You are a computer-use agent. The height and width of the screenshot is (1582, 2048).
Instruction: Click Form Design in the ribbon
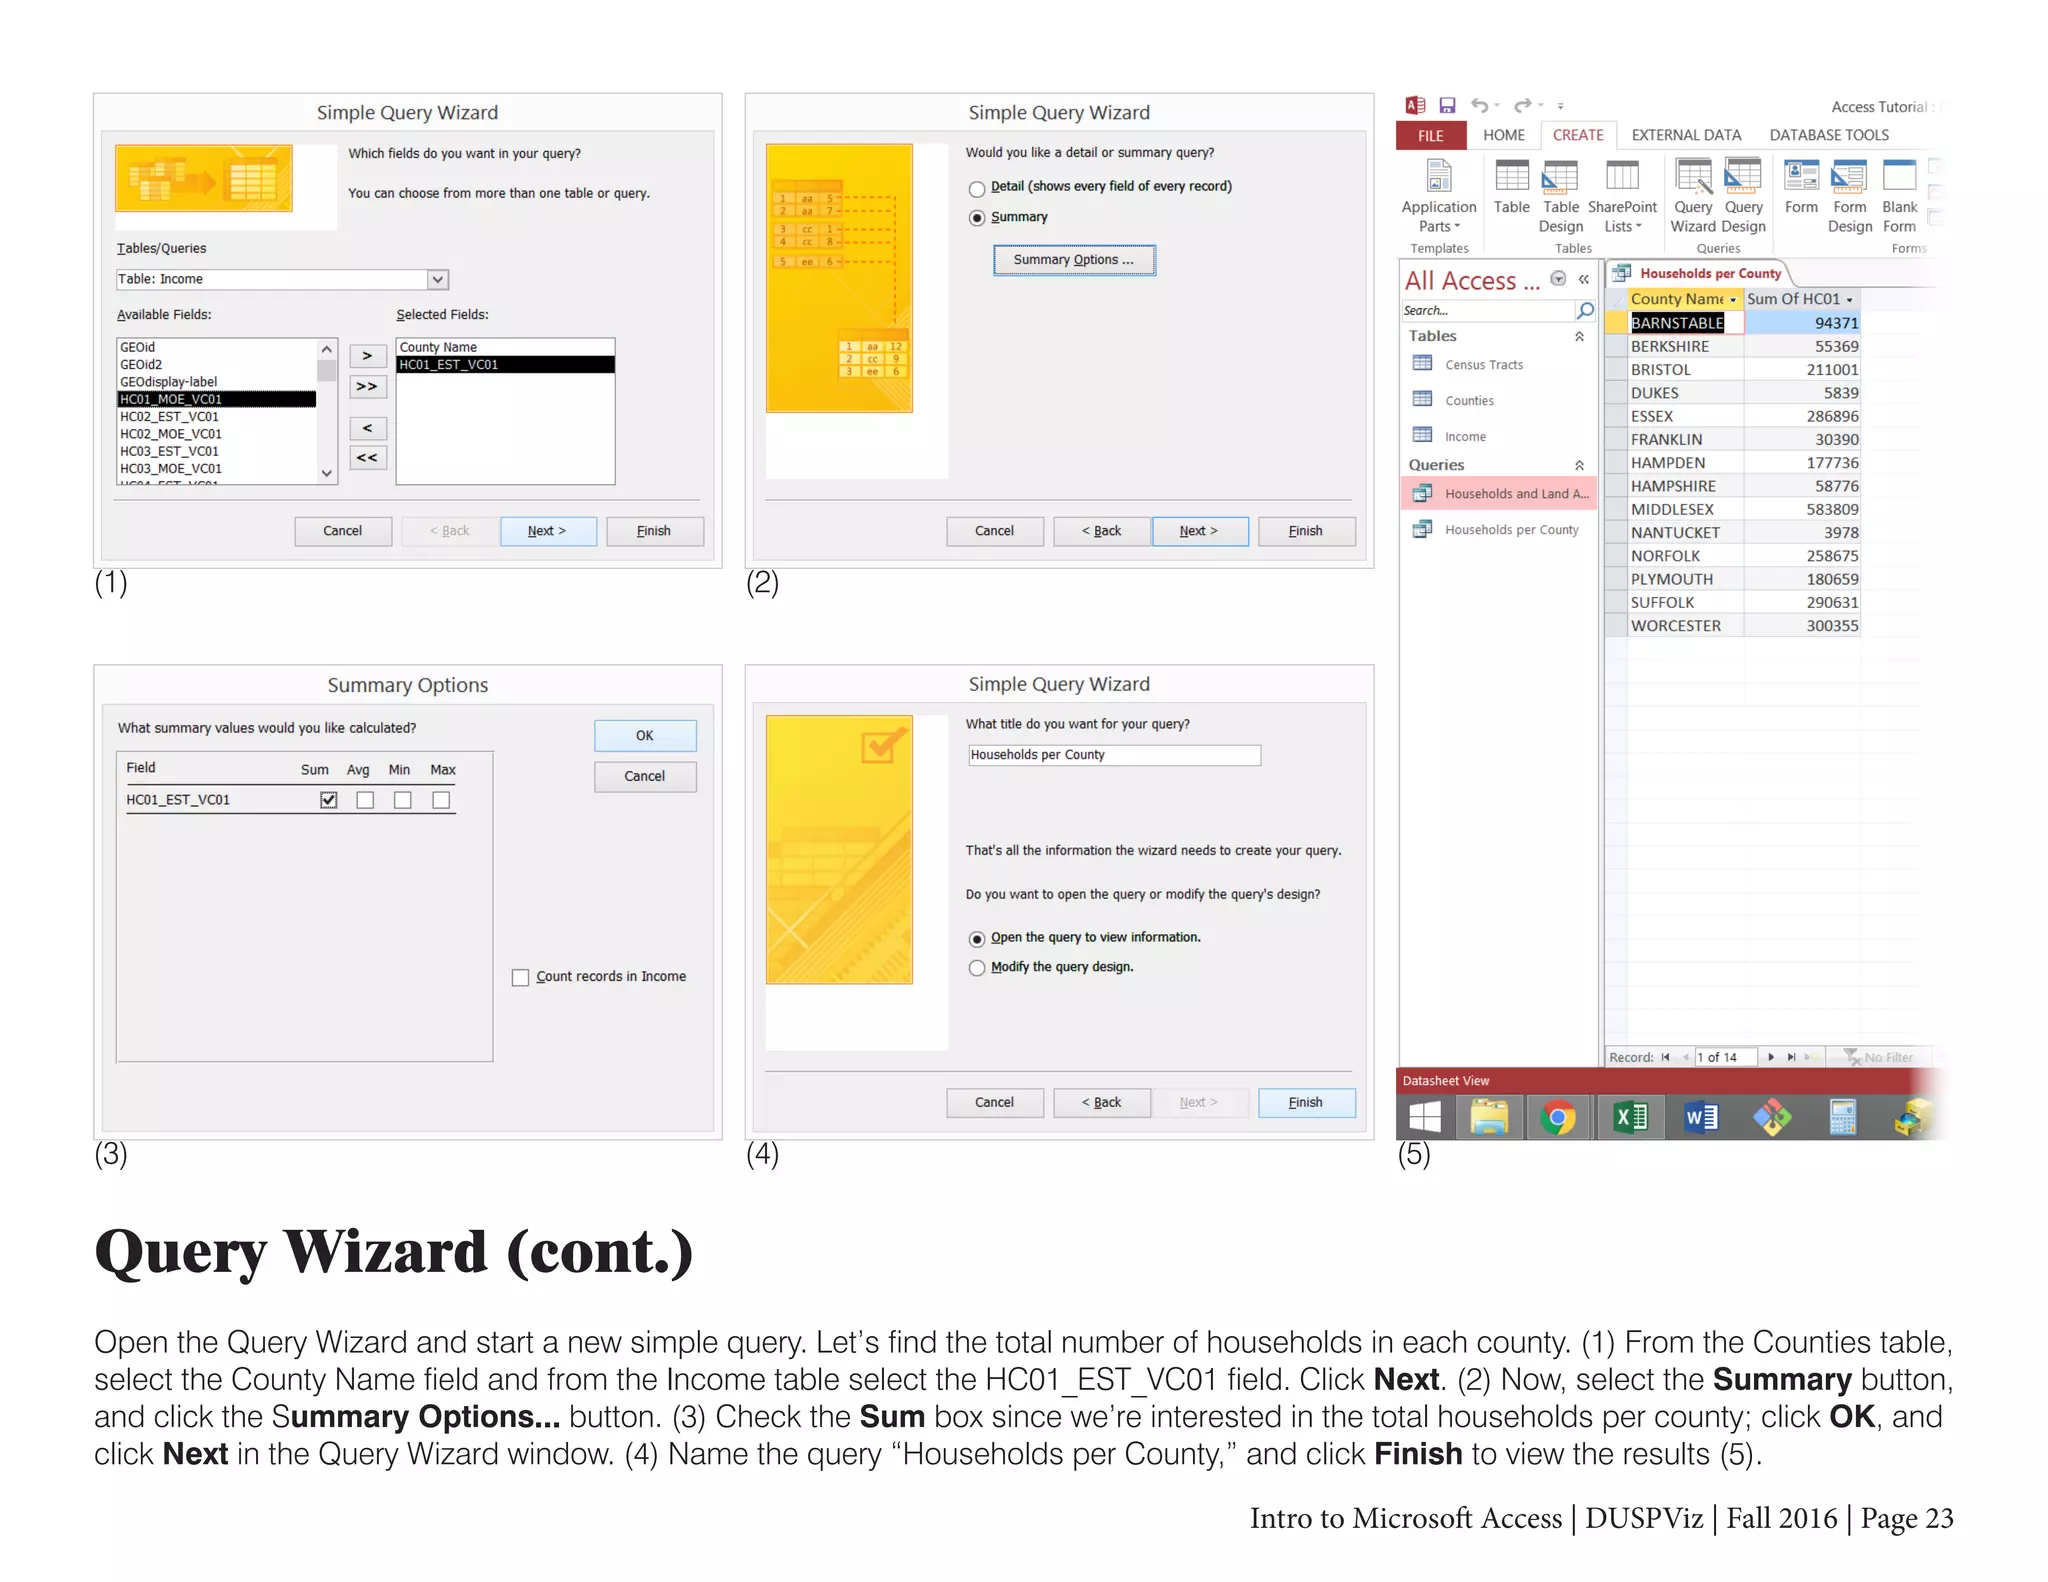1849,196
